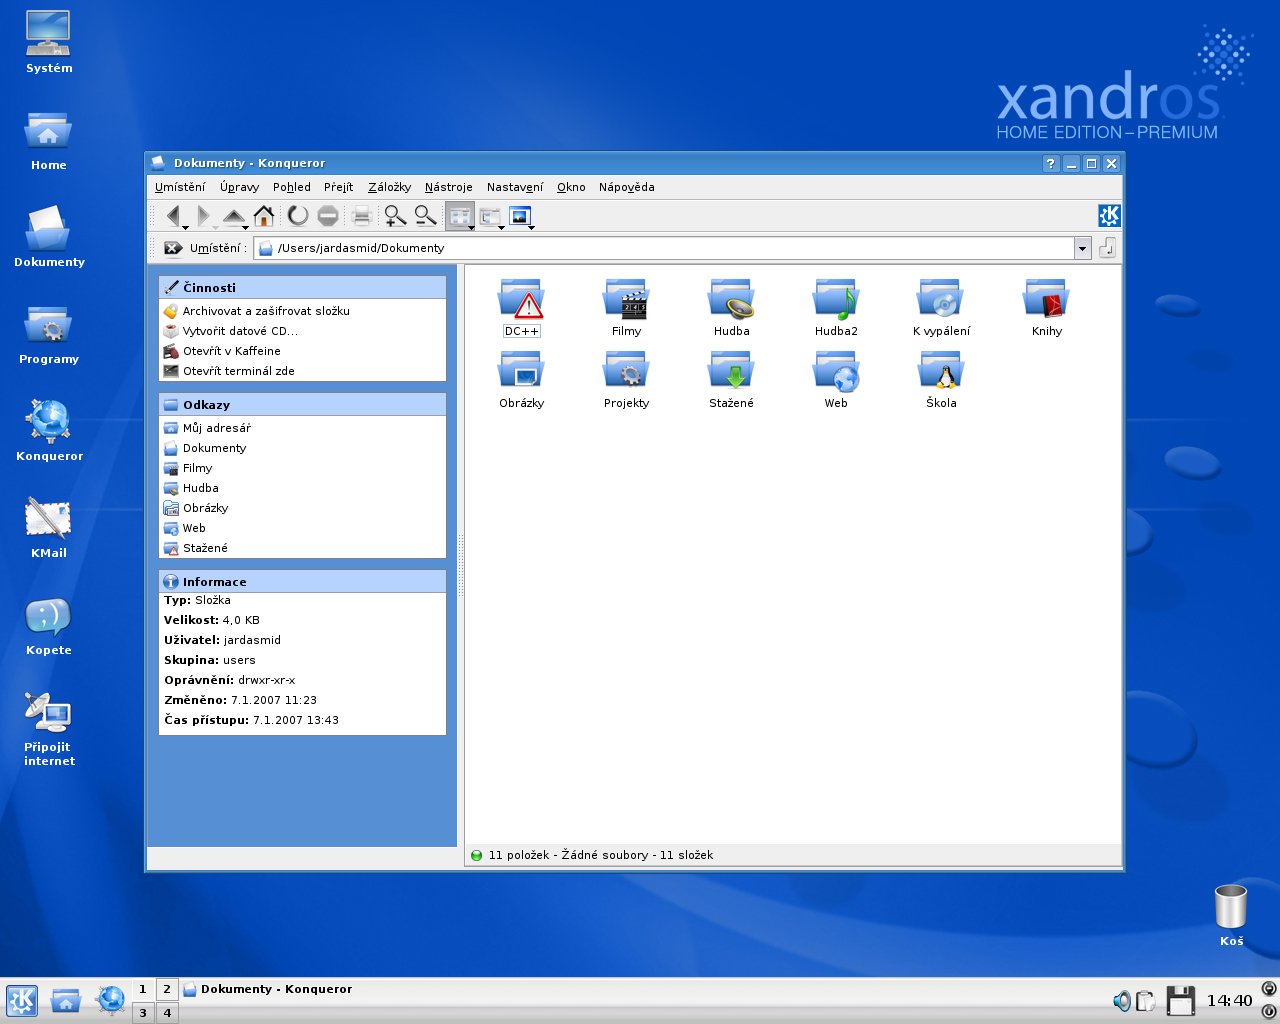Click the image preview toolbar button

(519, 215)
